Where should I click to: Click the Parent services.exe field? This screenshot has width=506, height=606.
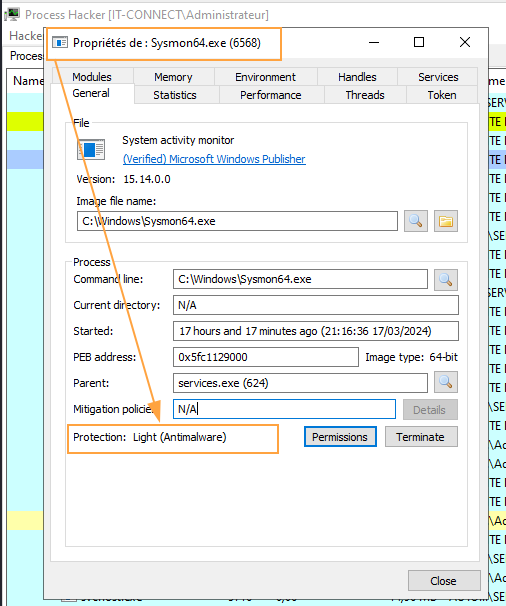click(x=300, y=383)
